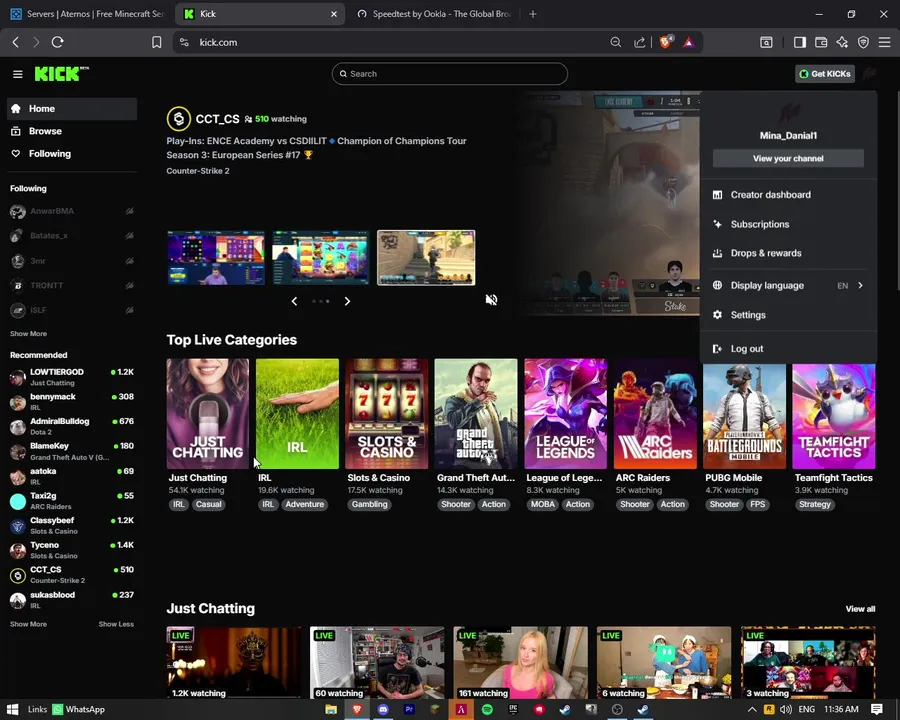Viewport: 900px width, 720px height.
Task: Click the MOBA tag
Action: click(x=542, y=504)
